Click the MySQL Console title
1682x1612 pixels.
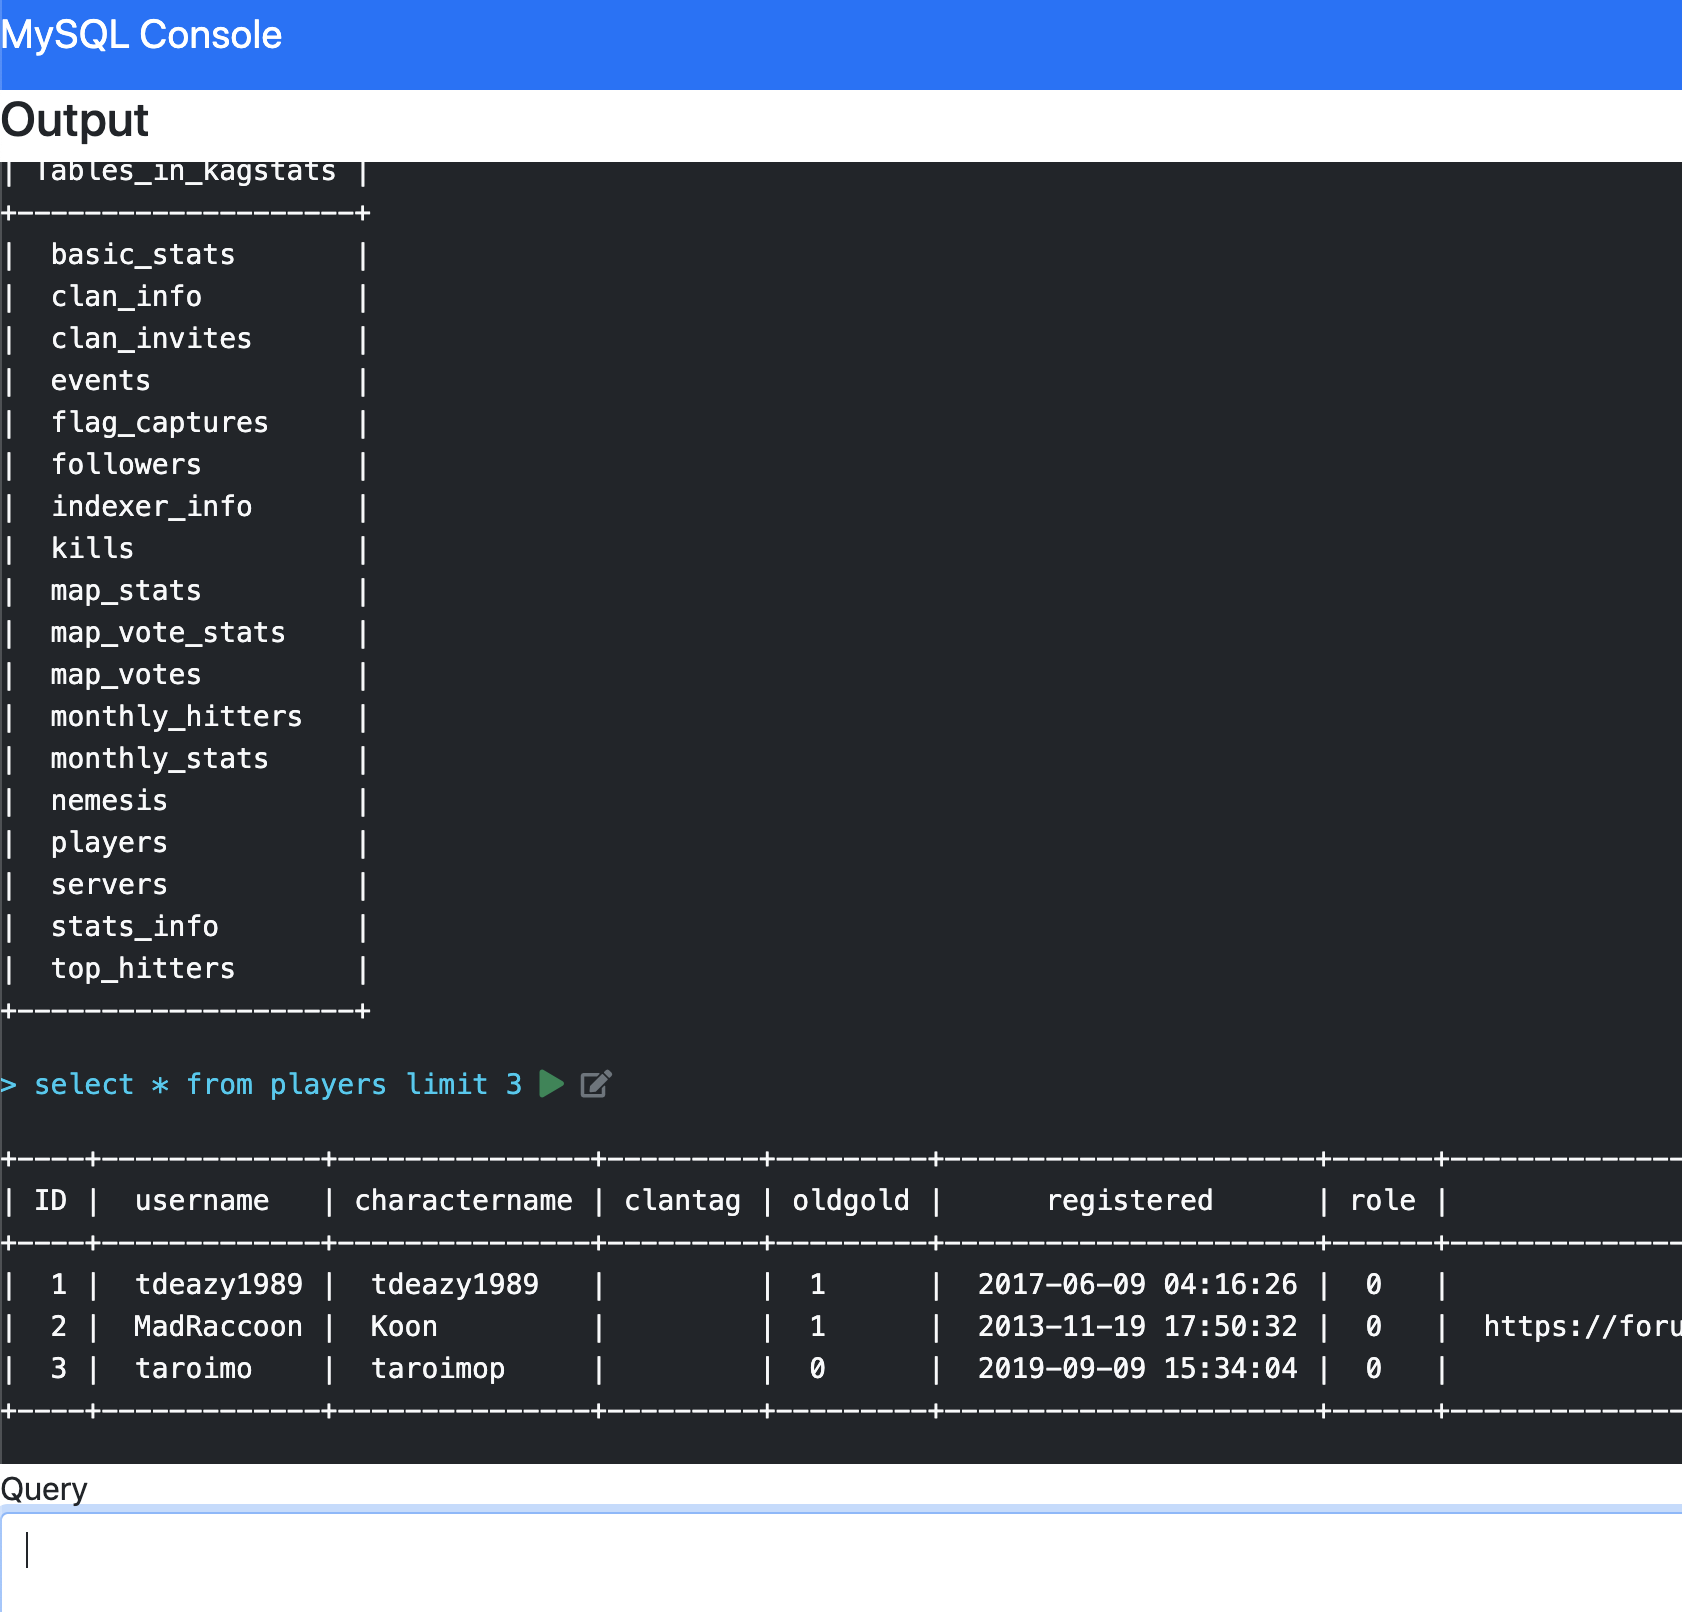(x=141, y=35)
